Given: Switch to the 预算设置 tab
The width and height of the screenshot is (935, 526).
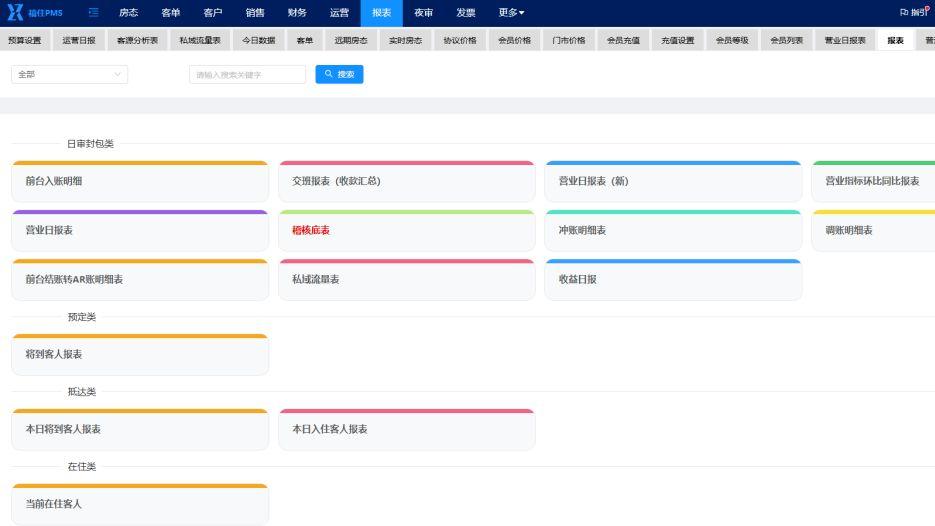Looking at the screenshot, I should 25,41.
